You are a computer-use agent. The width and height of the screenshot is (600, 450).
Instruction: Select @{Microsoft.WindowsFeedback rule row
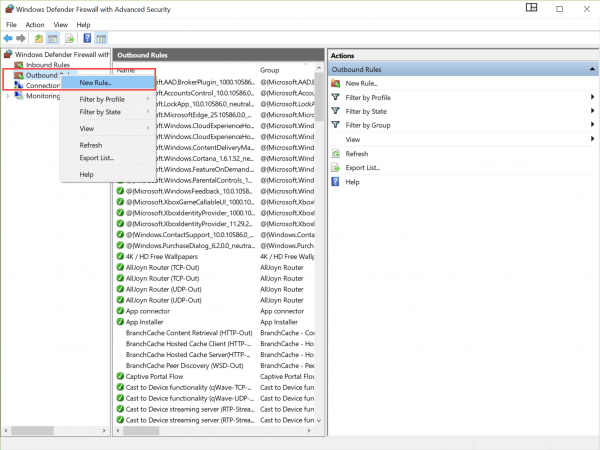pos(215,191)
